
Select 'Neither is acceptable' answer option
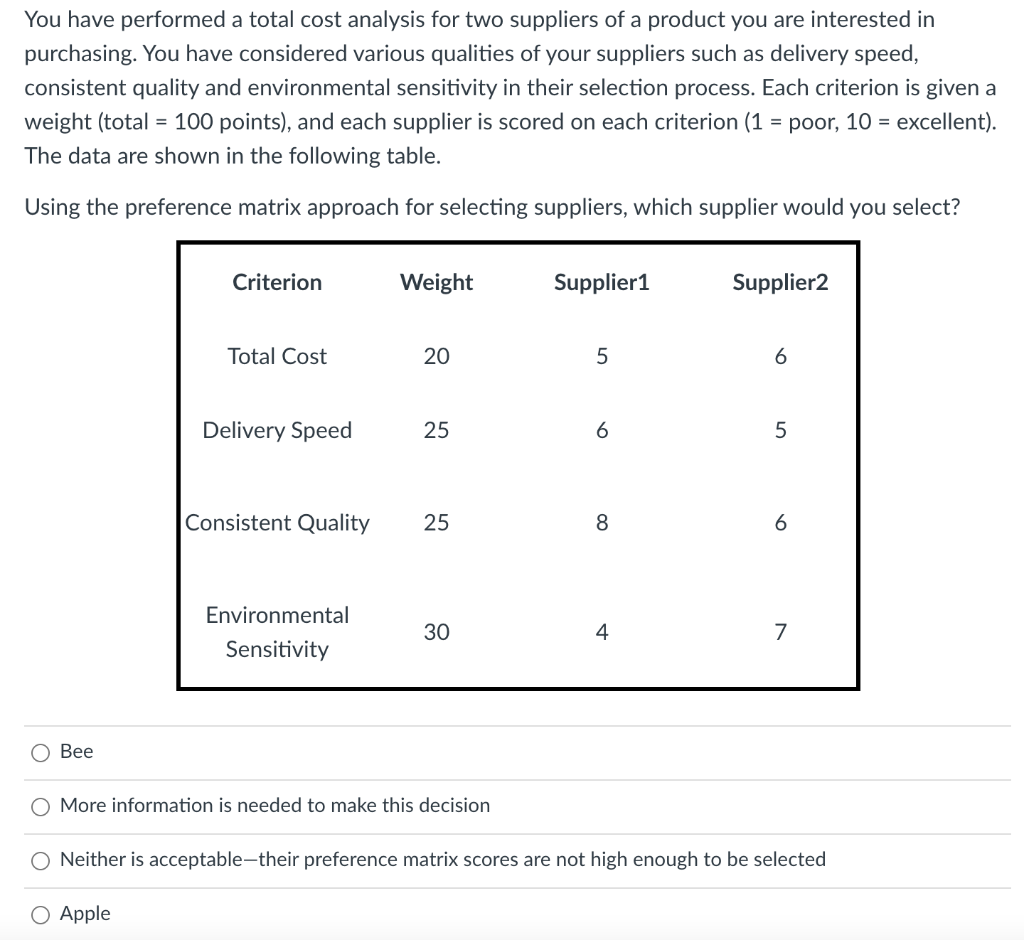tap(39, 860)
